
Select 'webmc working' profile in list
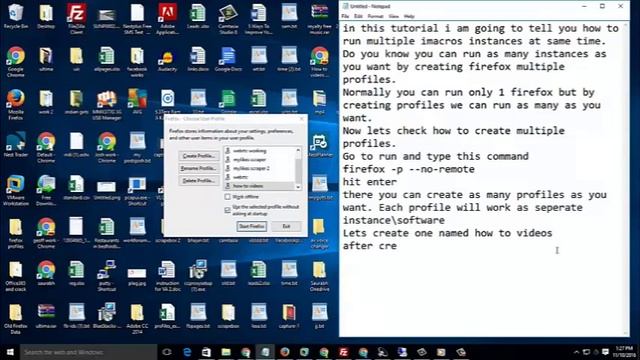pos(259,151)
